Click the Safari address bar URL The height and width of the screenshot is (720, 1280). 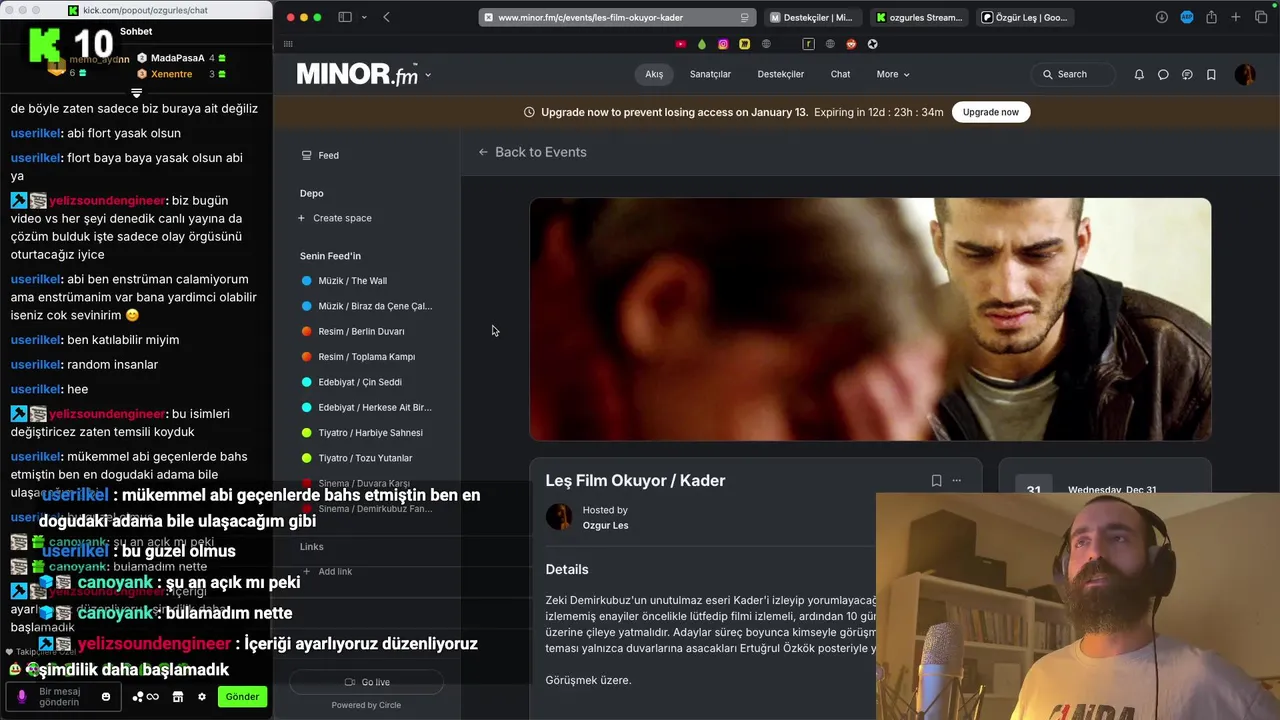[x=615, y=17]
